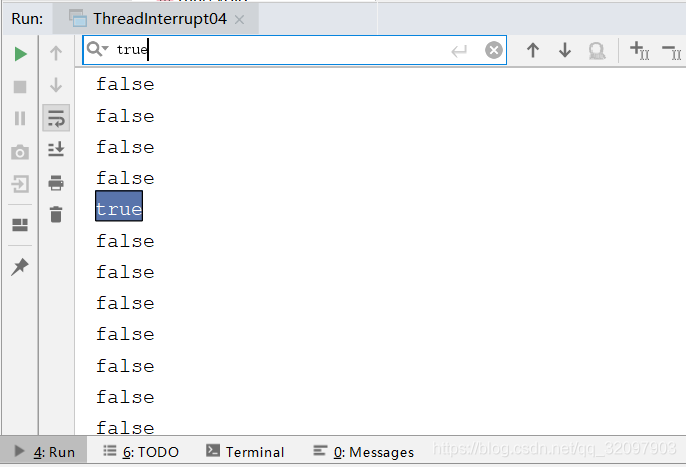Screen dimensions: 686x467
Task: Pause the program output
Action: pos(20,118)
